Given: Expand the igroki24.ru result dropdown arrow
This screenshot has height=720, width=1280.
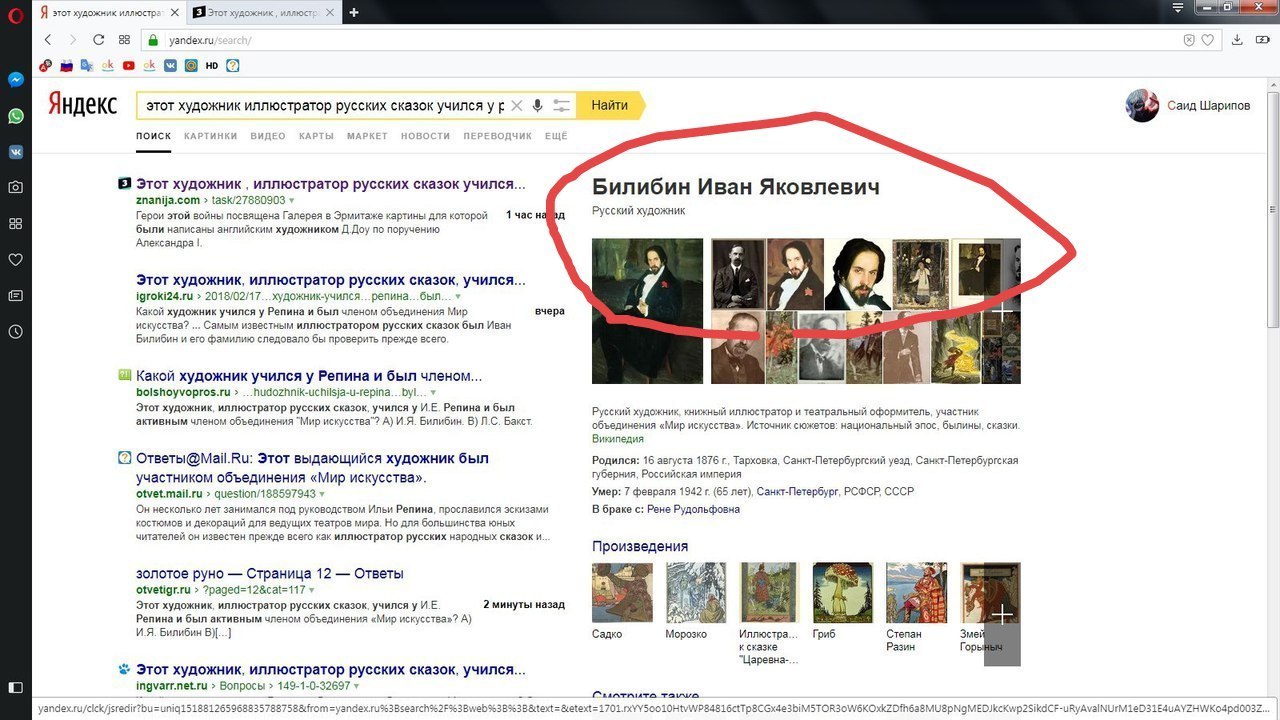Looking at the screenshot, I should coord(458,297).
